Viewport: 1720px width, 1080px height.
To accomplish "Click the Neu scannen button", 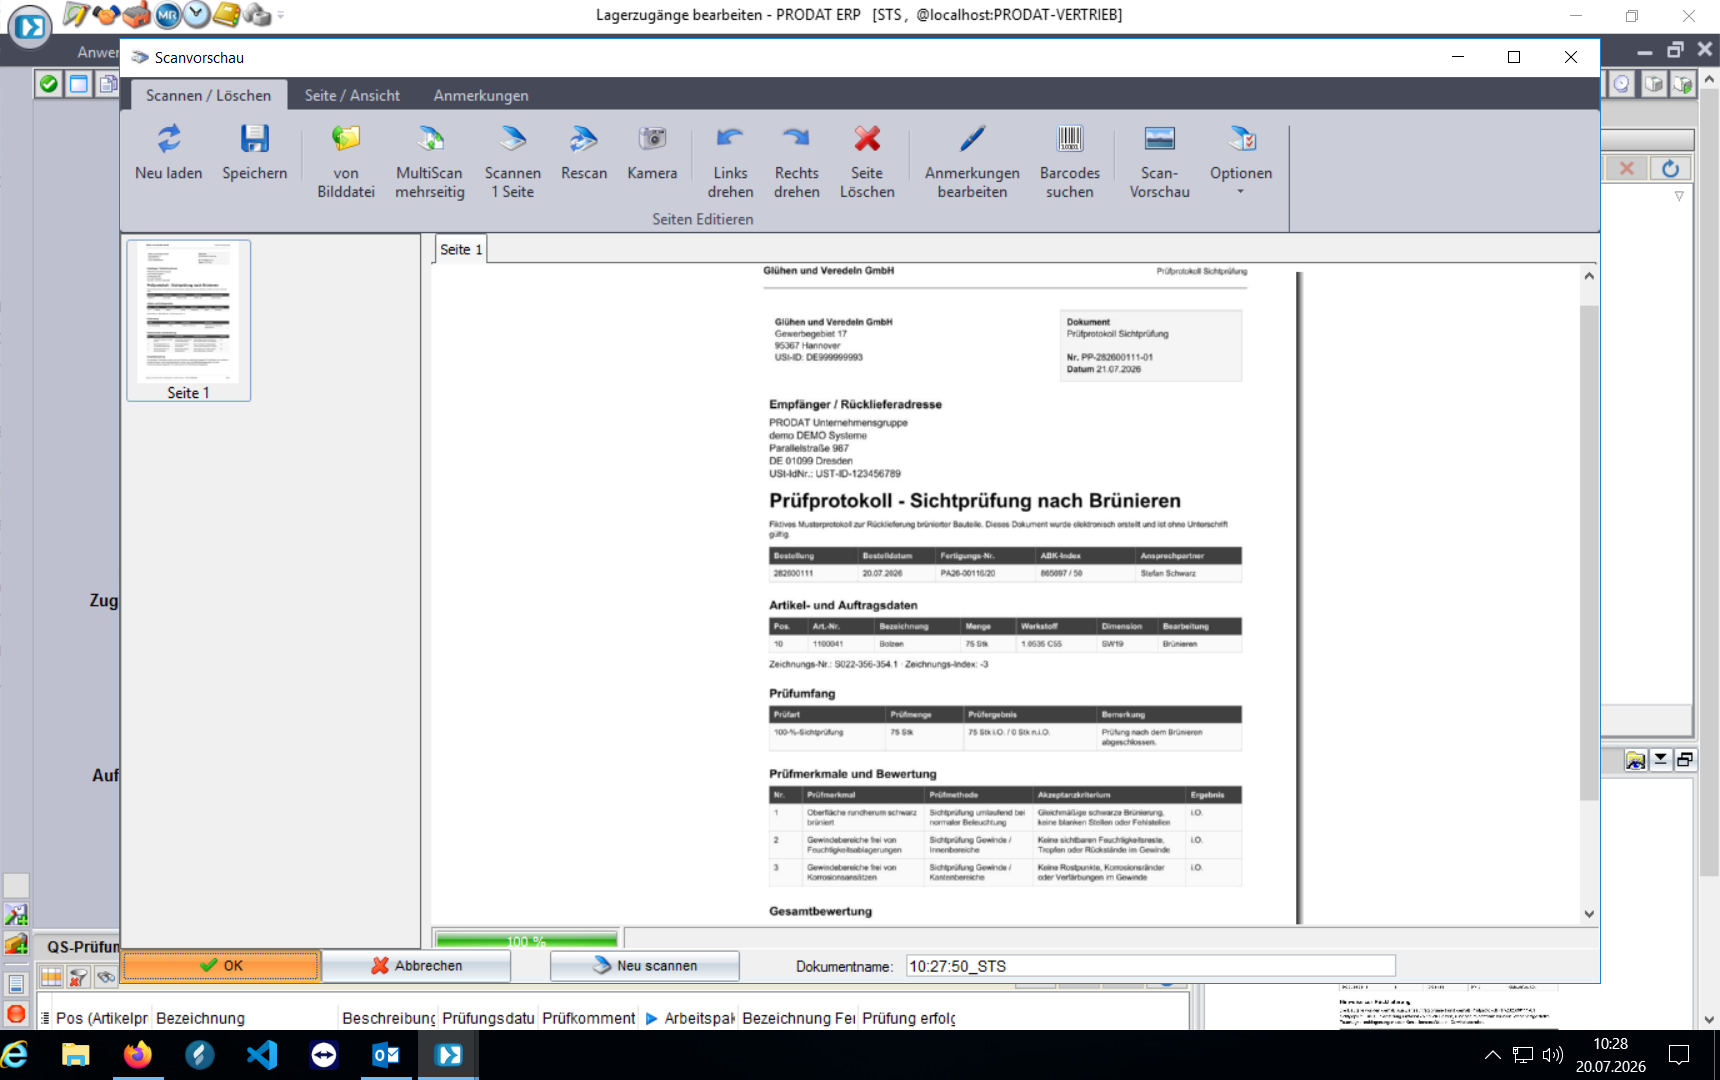I will point(645,966).
